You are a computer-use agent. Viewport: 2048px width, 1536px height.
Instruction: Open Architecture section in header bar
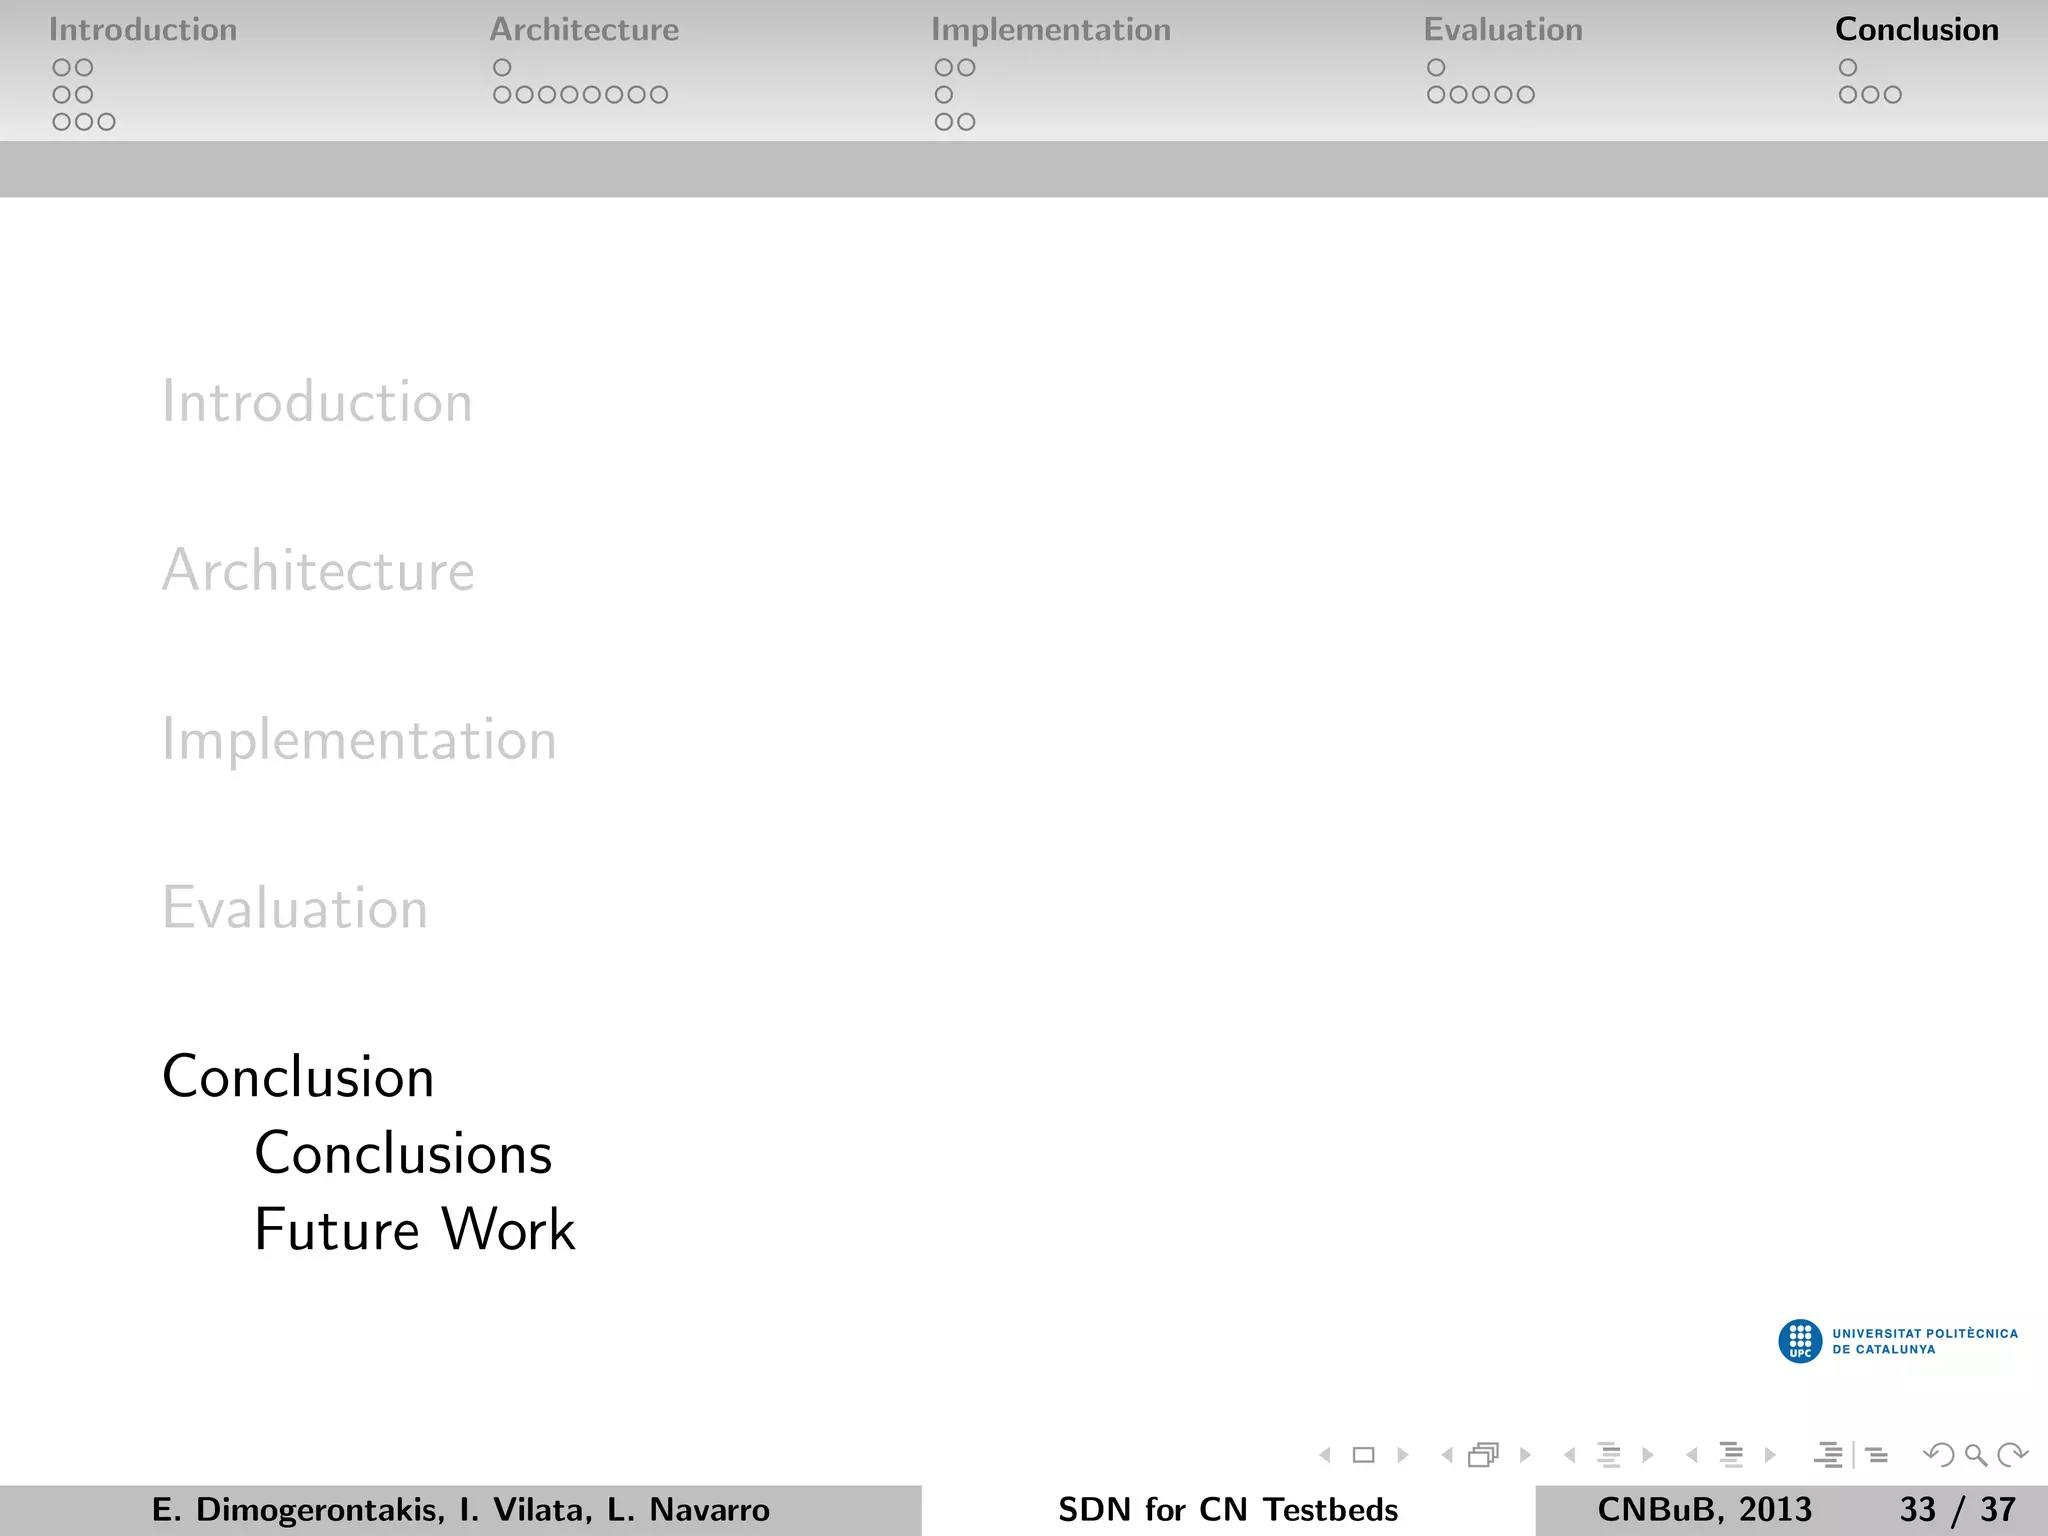point(584,30)
